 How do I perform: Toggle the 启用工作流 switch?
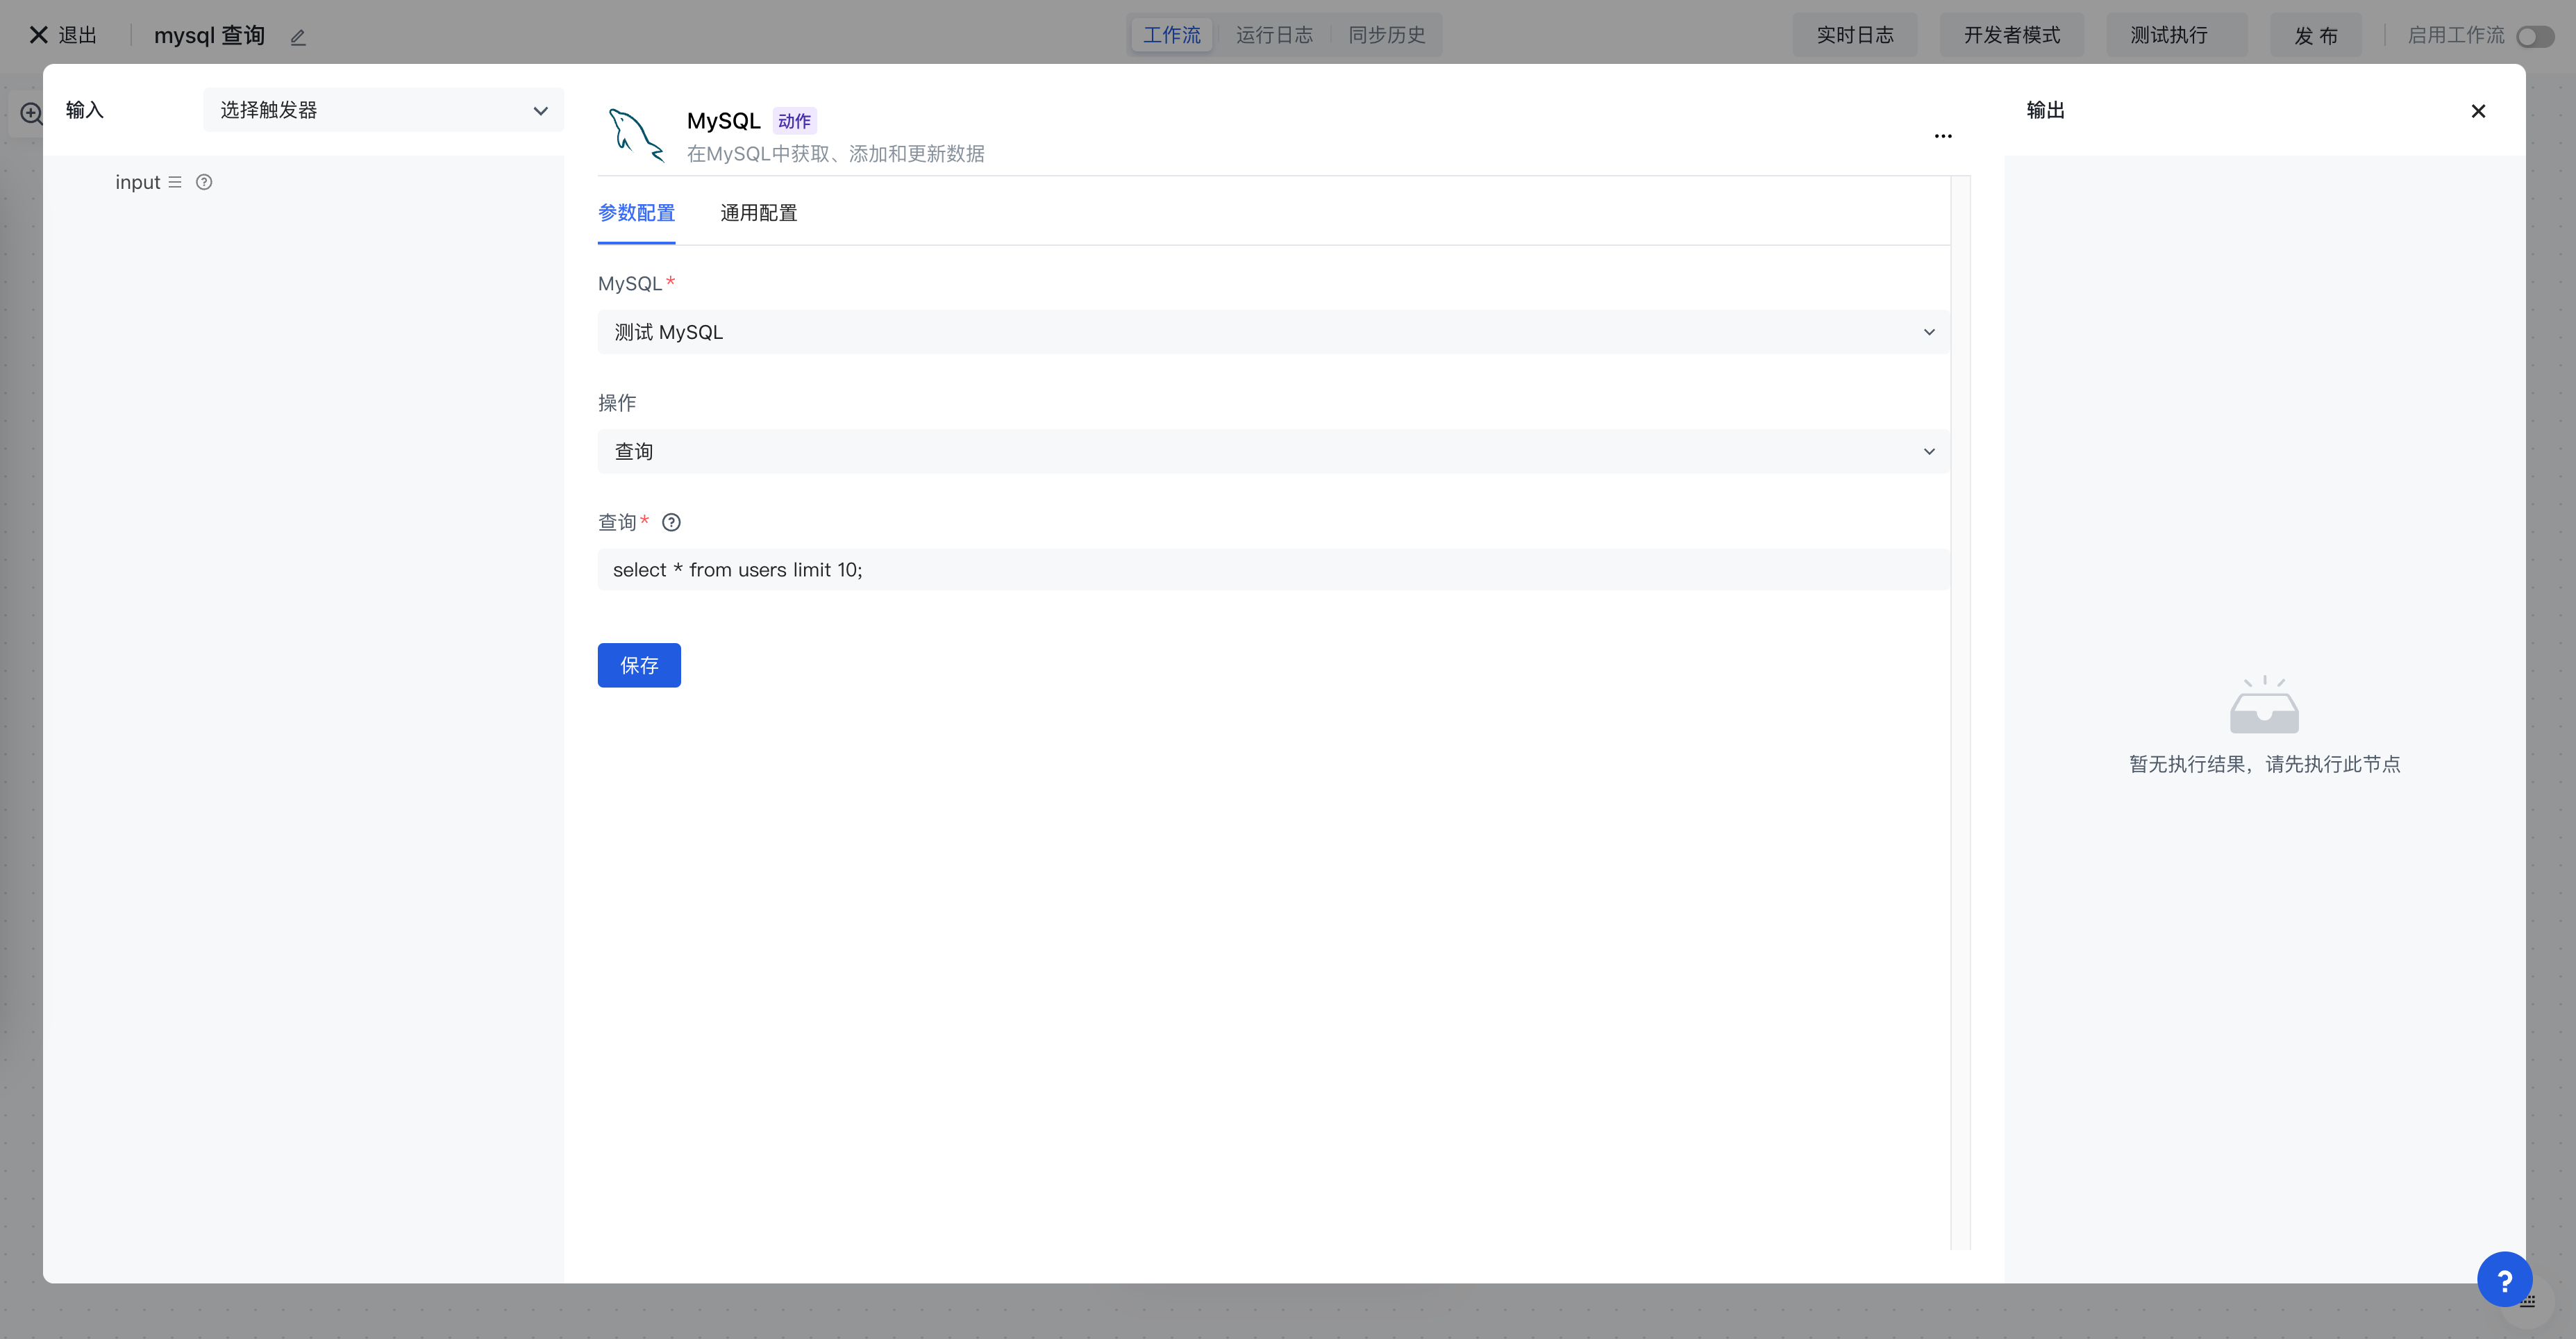2535,36
